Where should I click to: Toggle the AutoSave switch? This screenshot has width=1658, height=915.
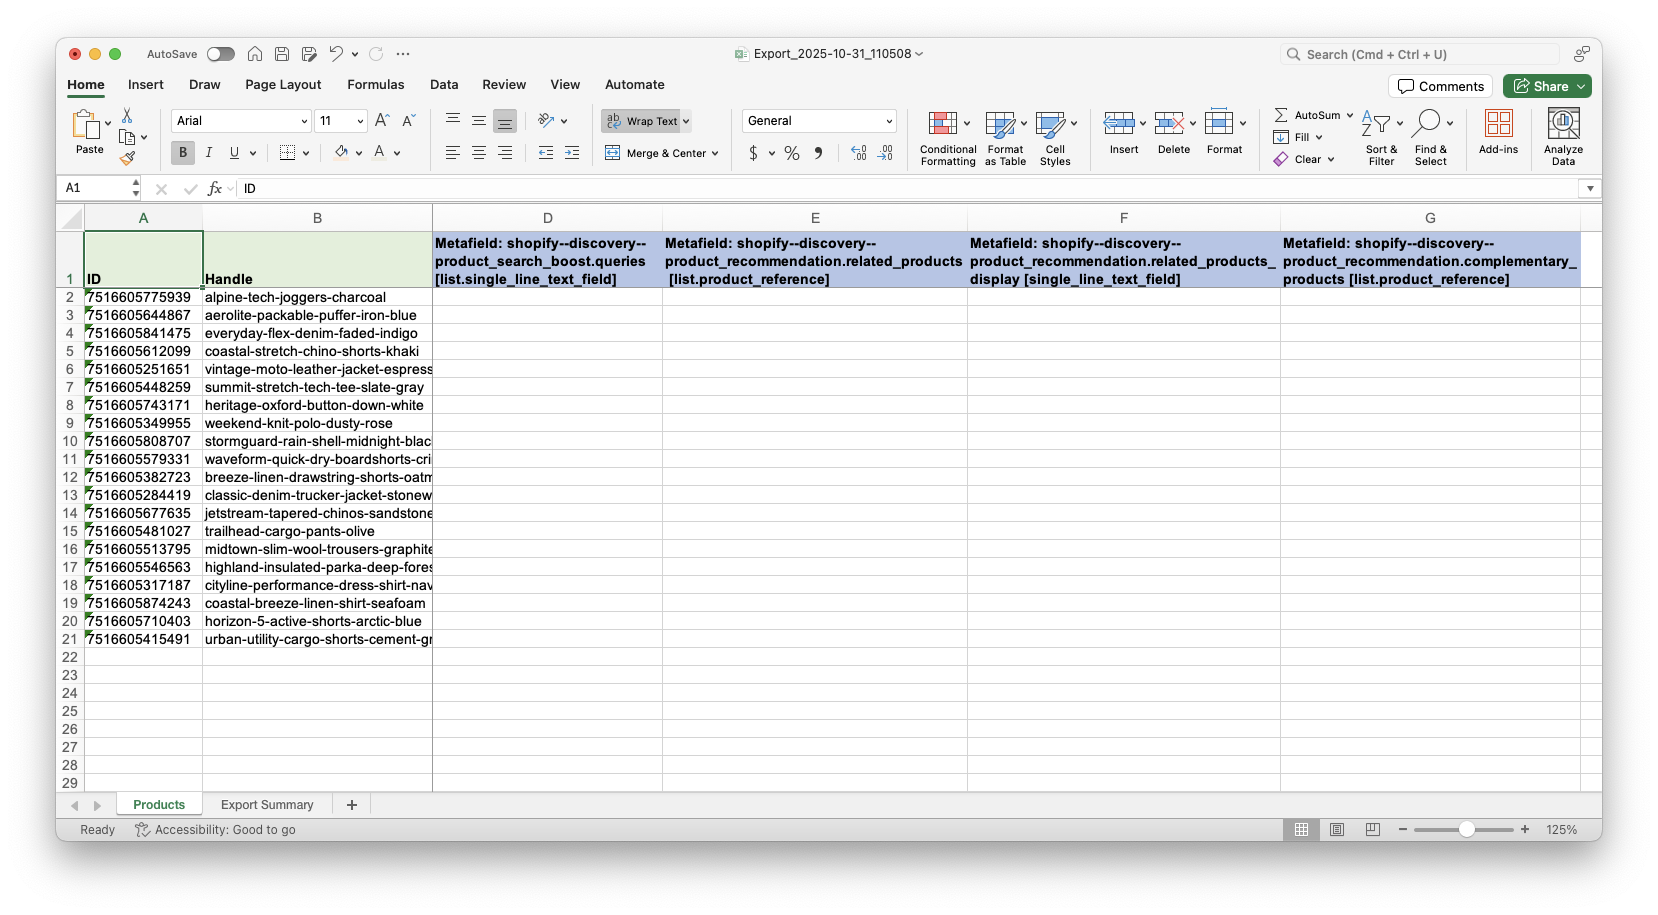pos(221,54)
